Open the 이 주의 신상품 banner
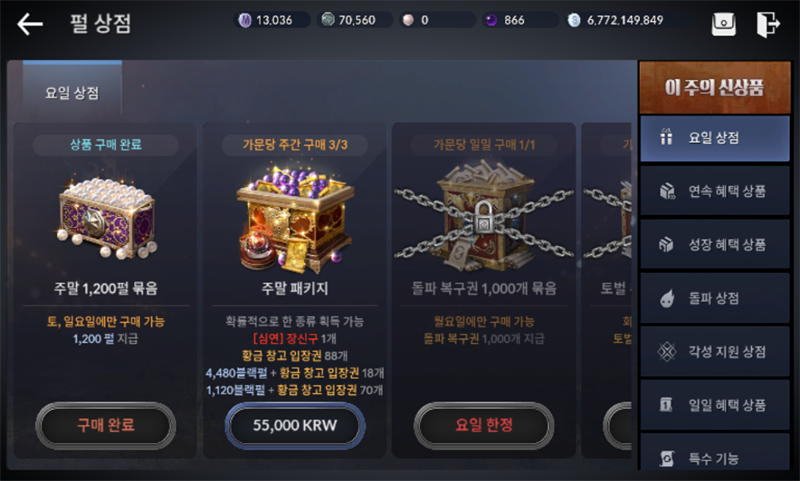Screen dimensions: 800x481 (714, 87)
